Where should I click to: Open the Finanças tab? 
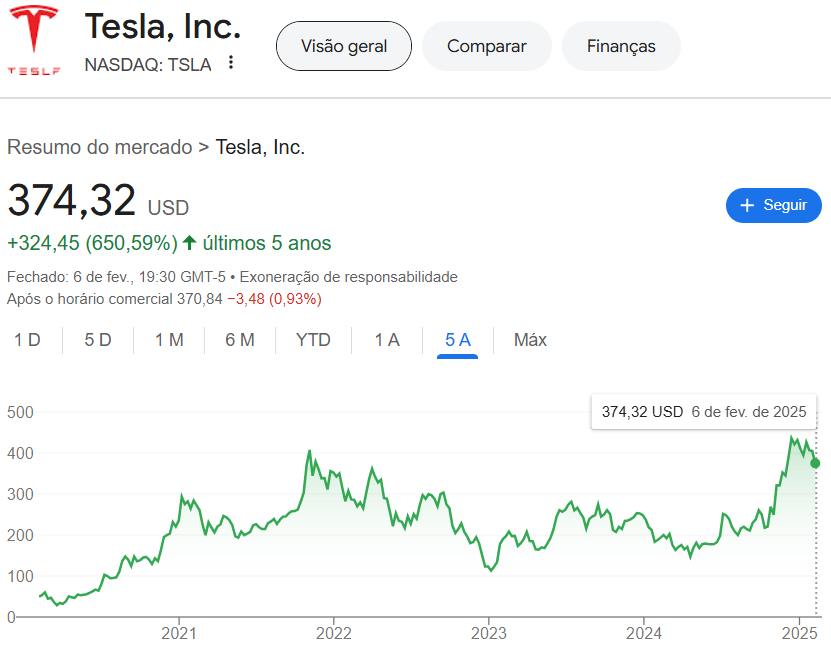tap(621, 46)
